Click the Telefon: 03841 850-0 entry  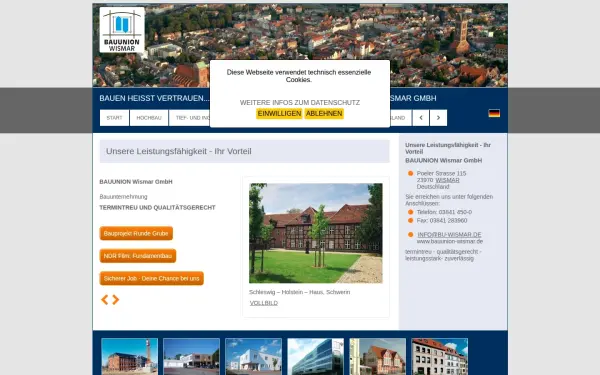coord(444,212)
